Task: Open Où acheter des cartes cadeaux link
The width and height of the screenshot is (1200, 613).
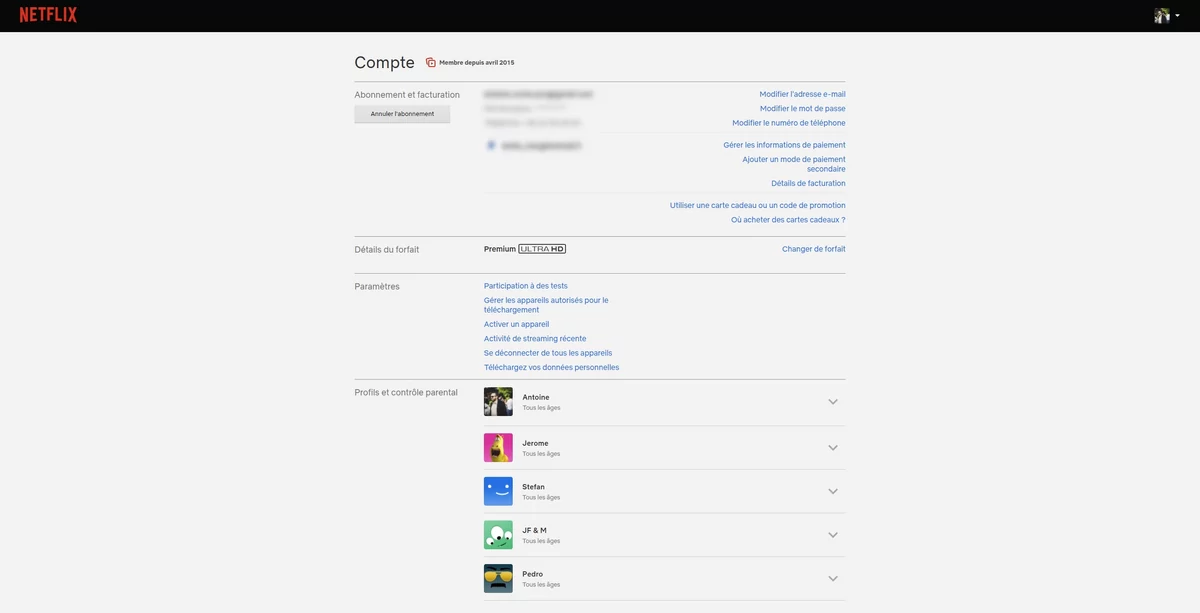Action: 788,219
